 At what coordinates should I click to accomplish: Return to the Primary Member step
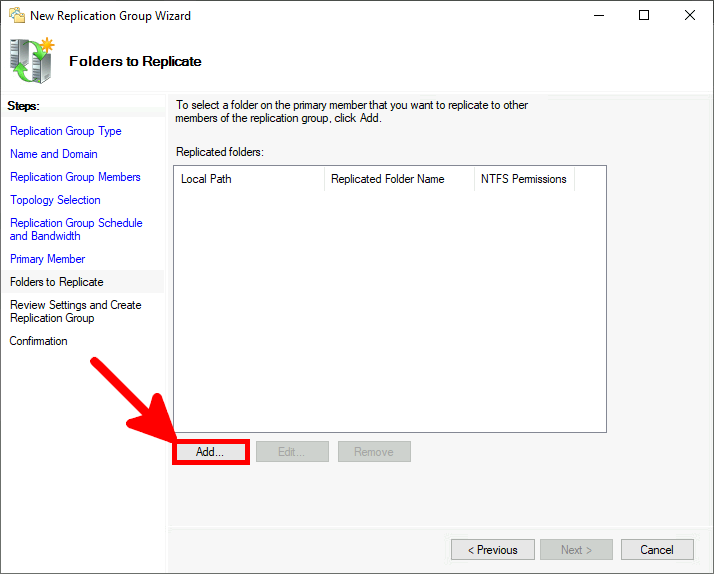[47, 259]
